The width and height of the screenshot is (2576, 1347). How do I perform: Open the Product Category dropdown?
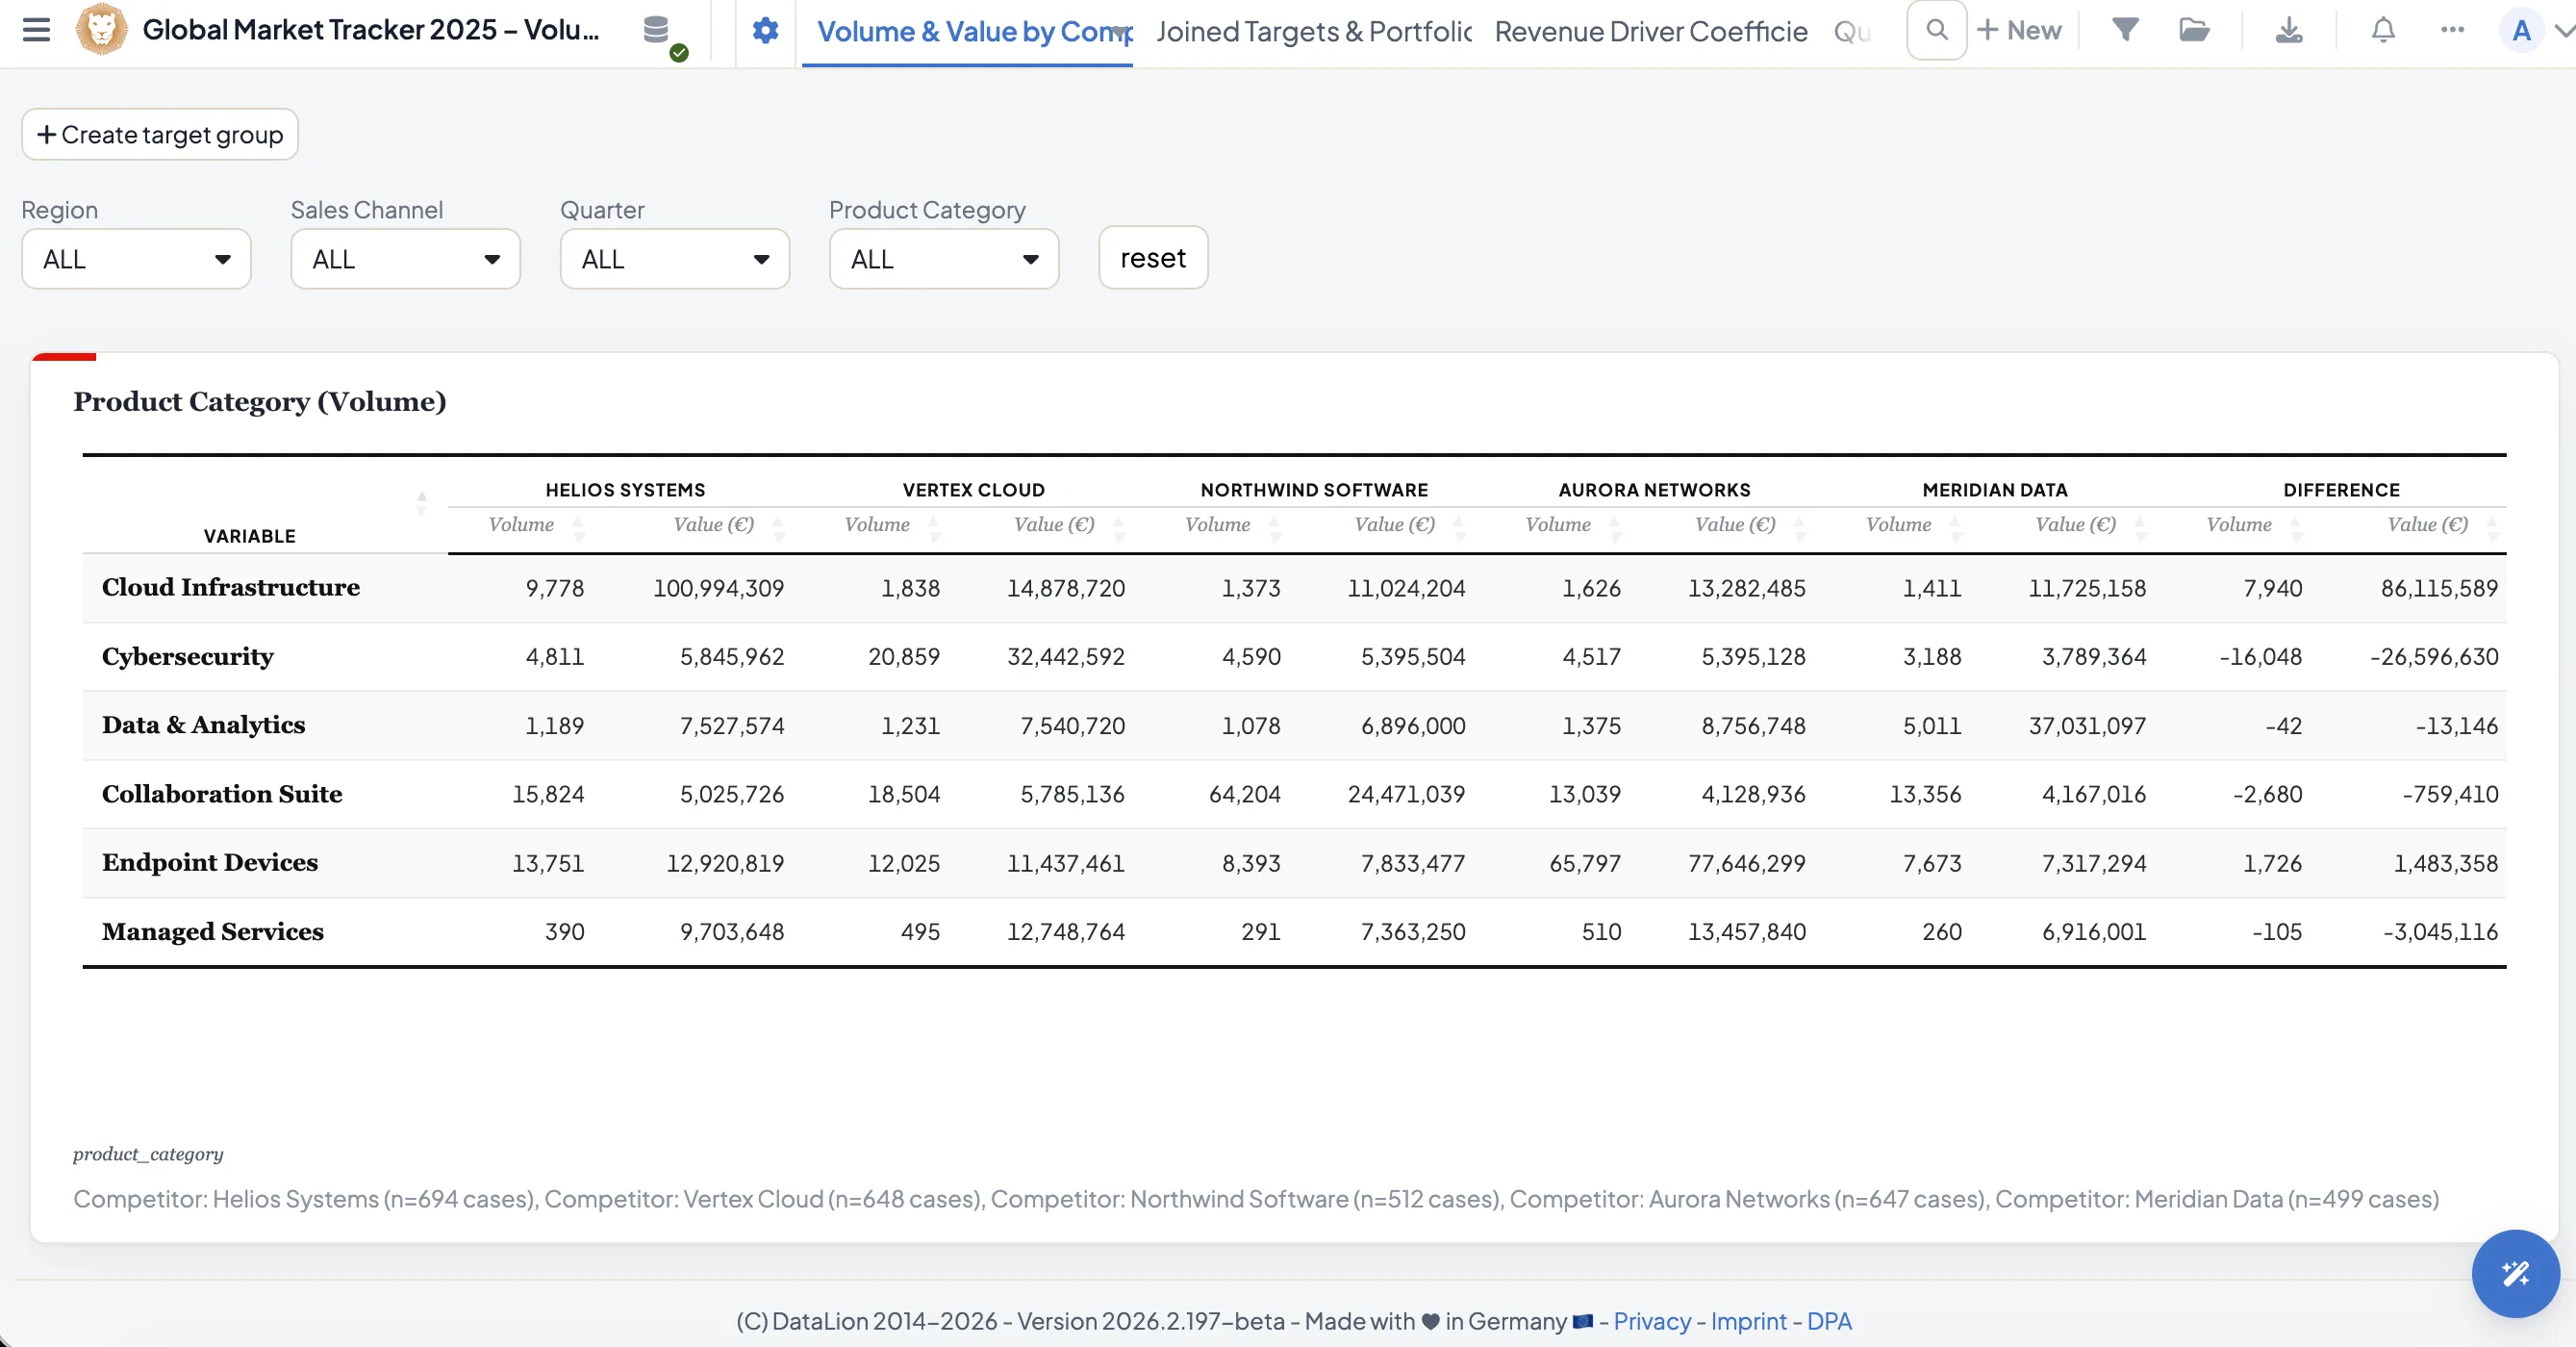point(944,259)
